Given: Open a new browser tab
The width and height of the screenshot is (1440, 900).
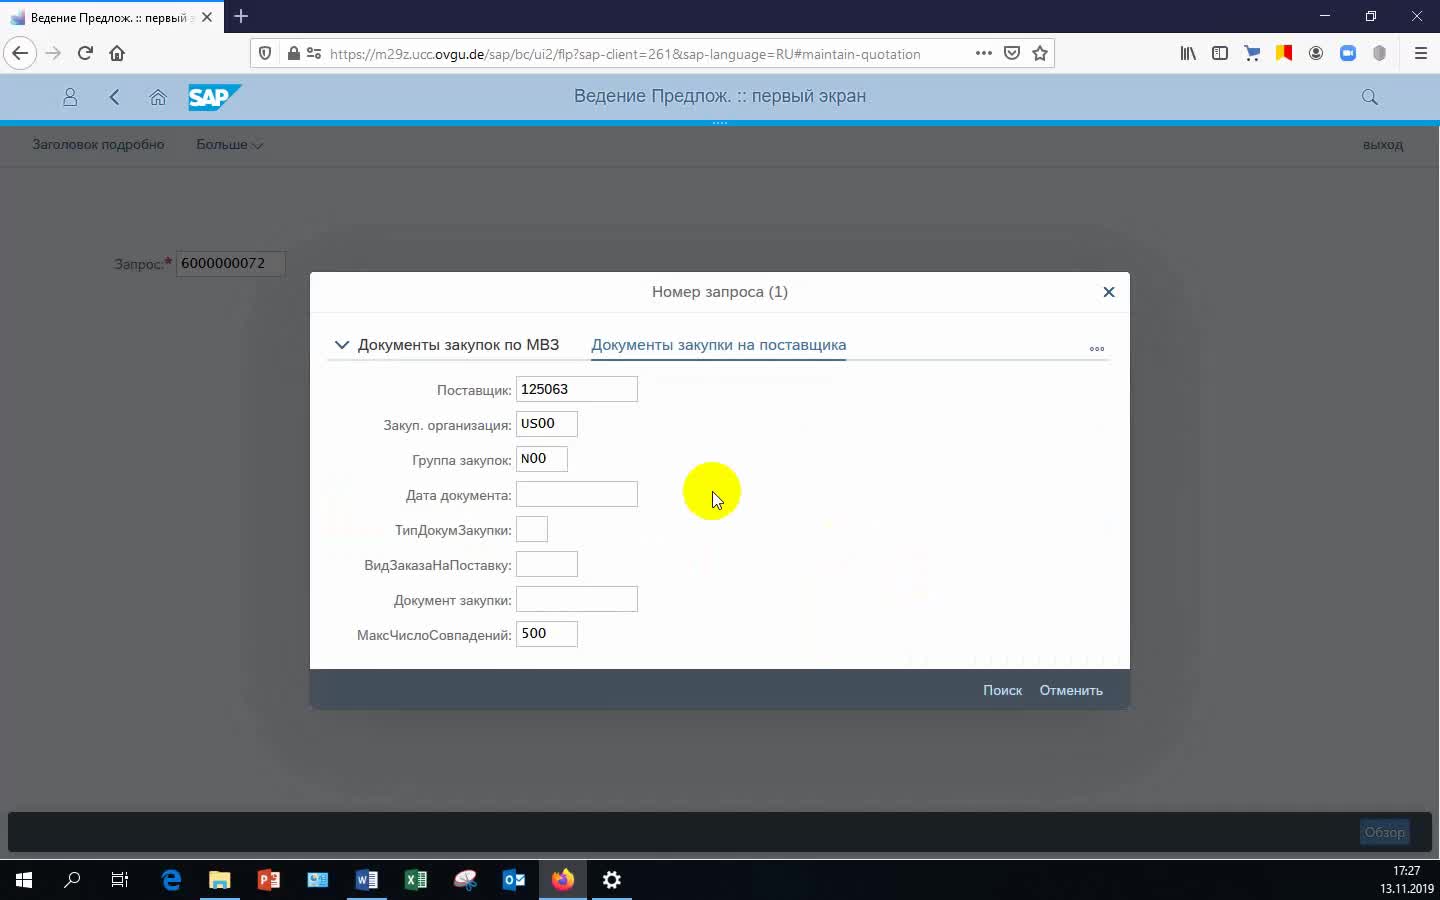Looking at the screenshot, I should [x=241, y=16].
